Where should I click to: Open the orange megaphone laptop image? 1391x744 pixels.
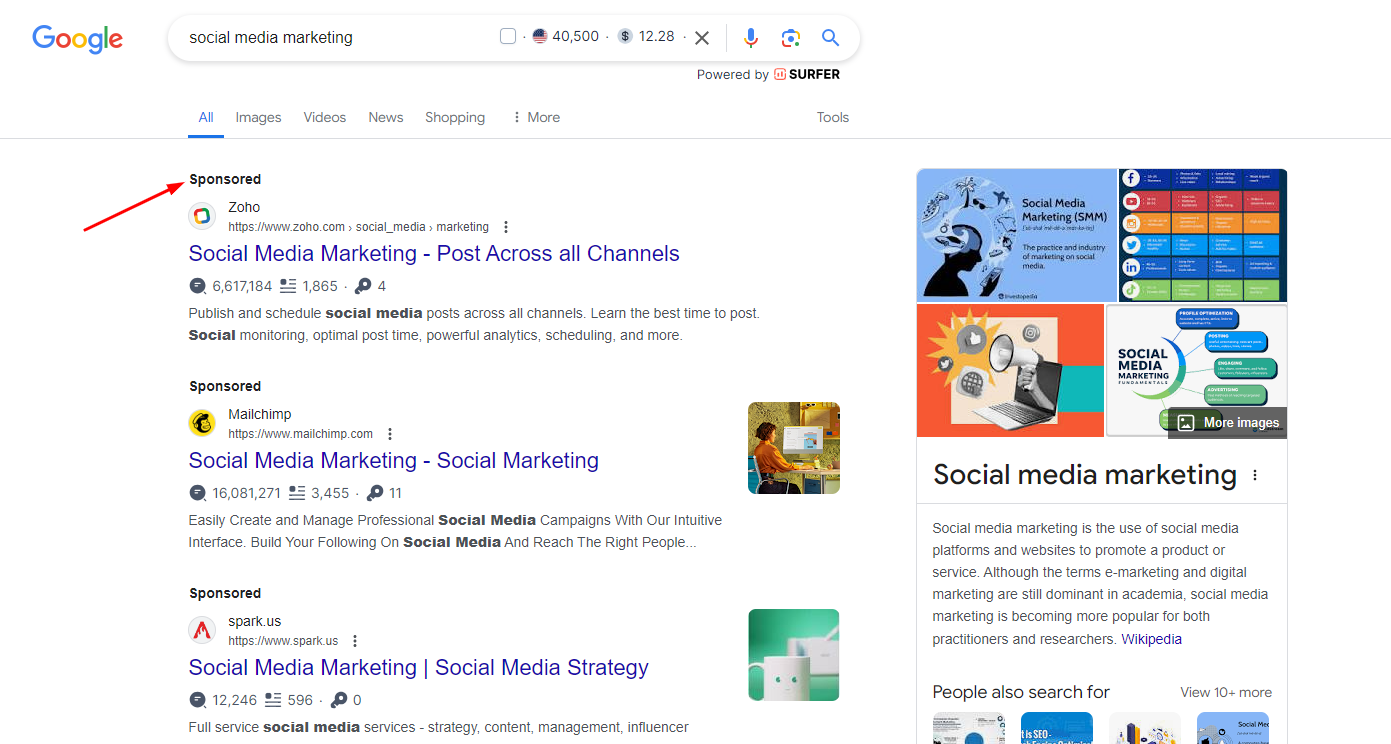1010,371
